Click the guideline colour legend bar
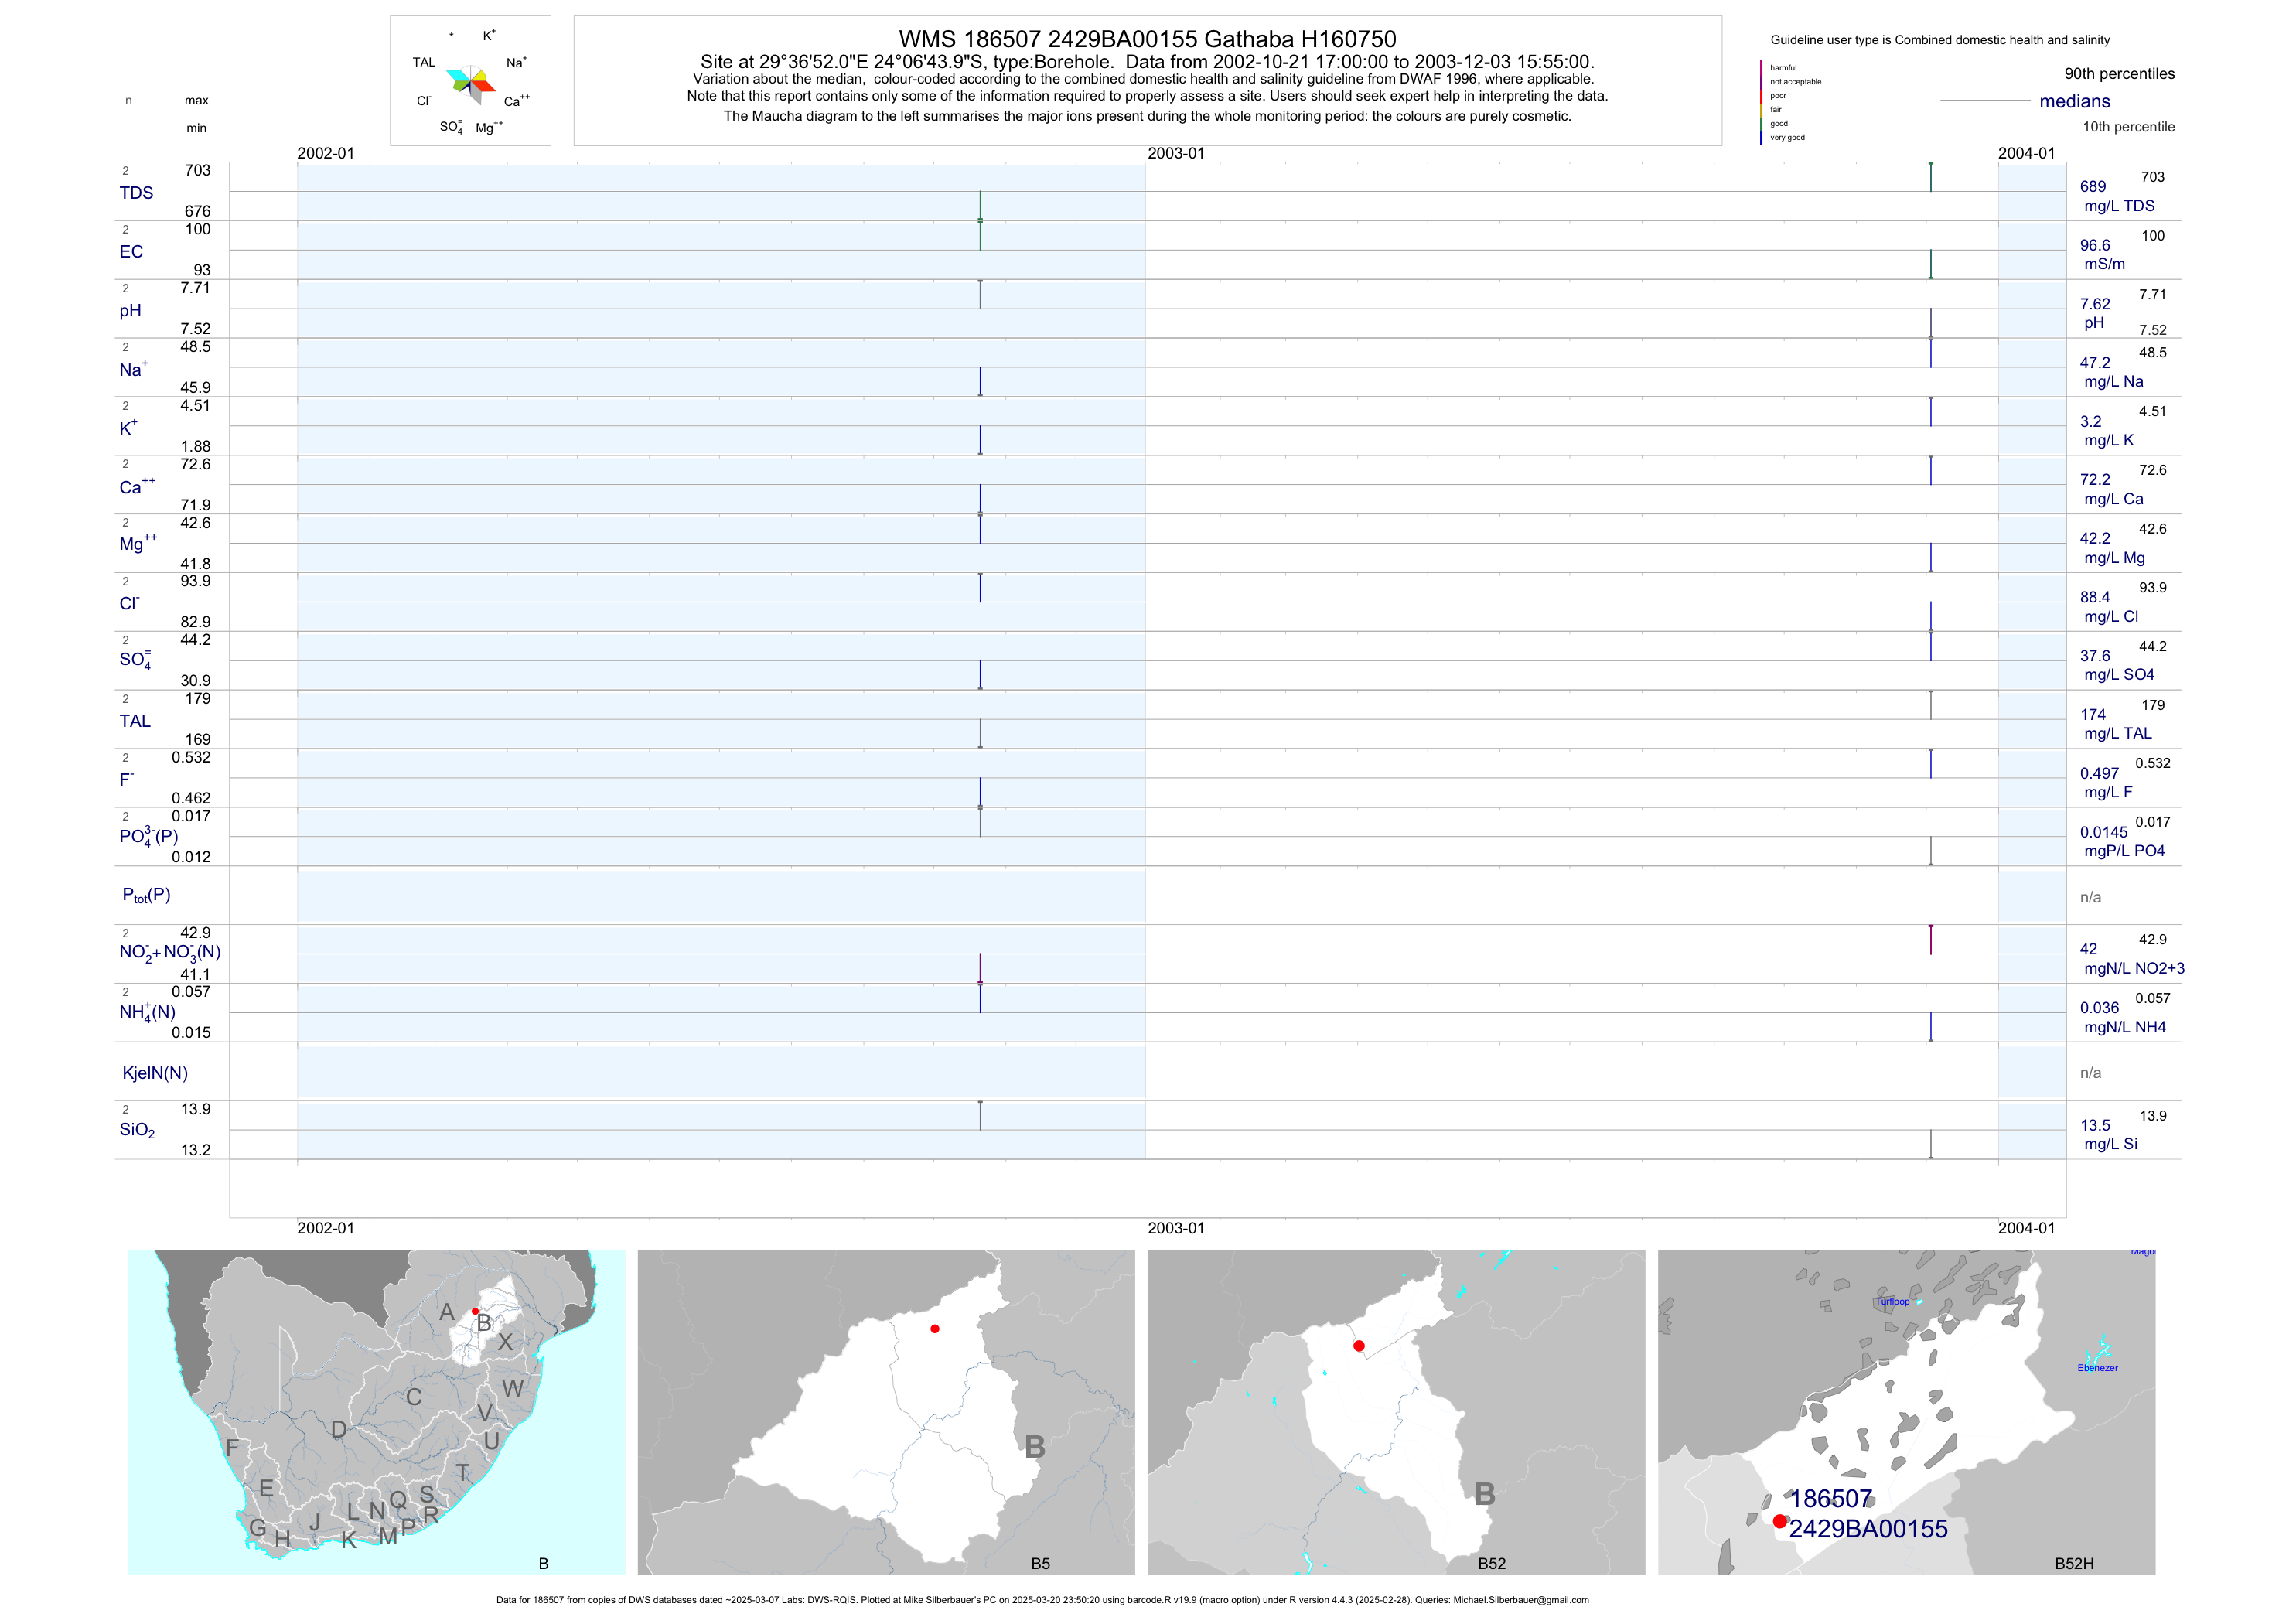2296x1624 pixels. (x=1761, y=102)
